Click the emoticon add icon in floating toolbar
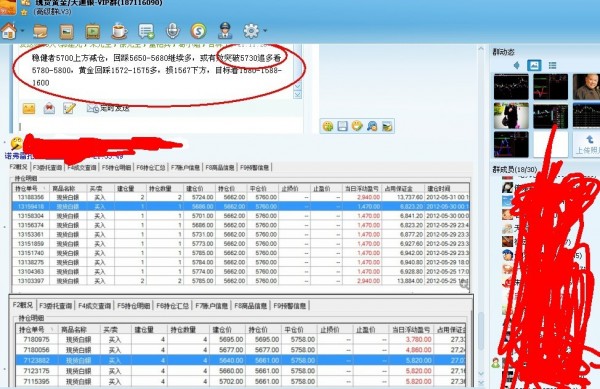This screenshot has height=389, width=600. 328,126
